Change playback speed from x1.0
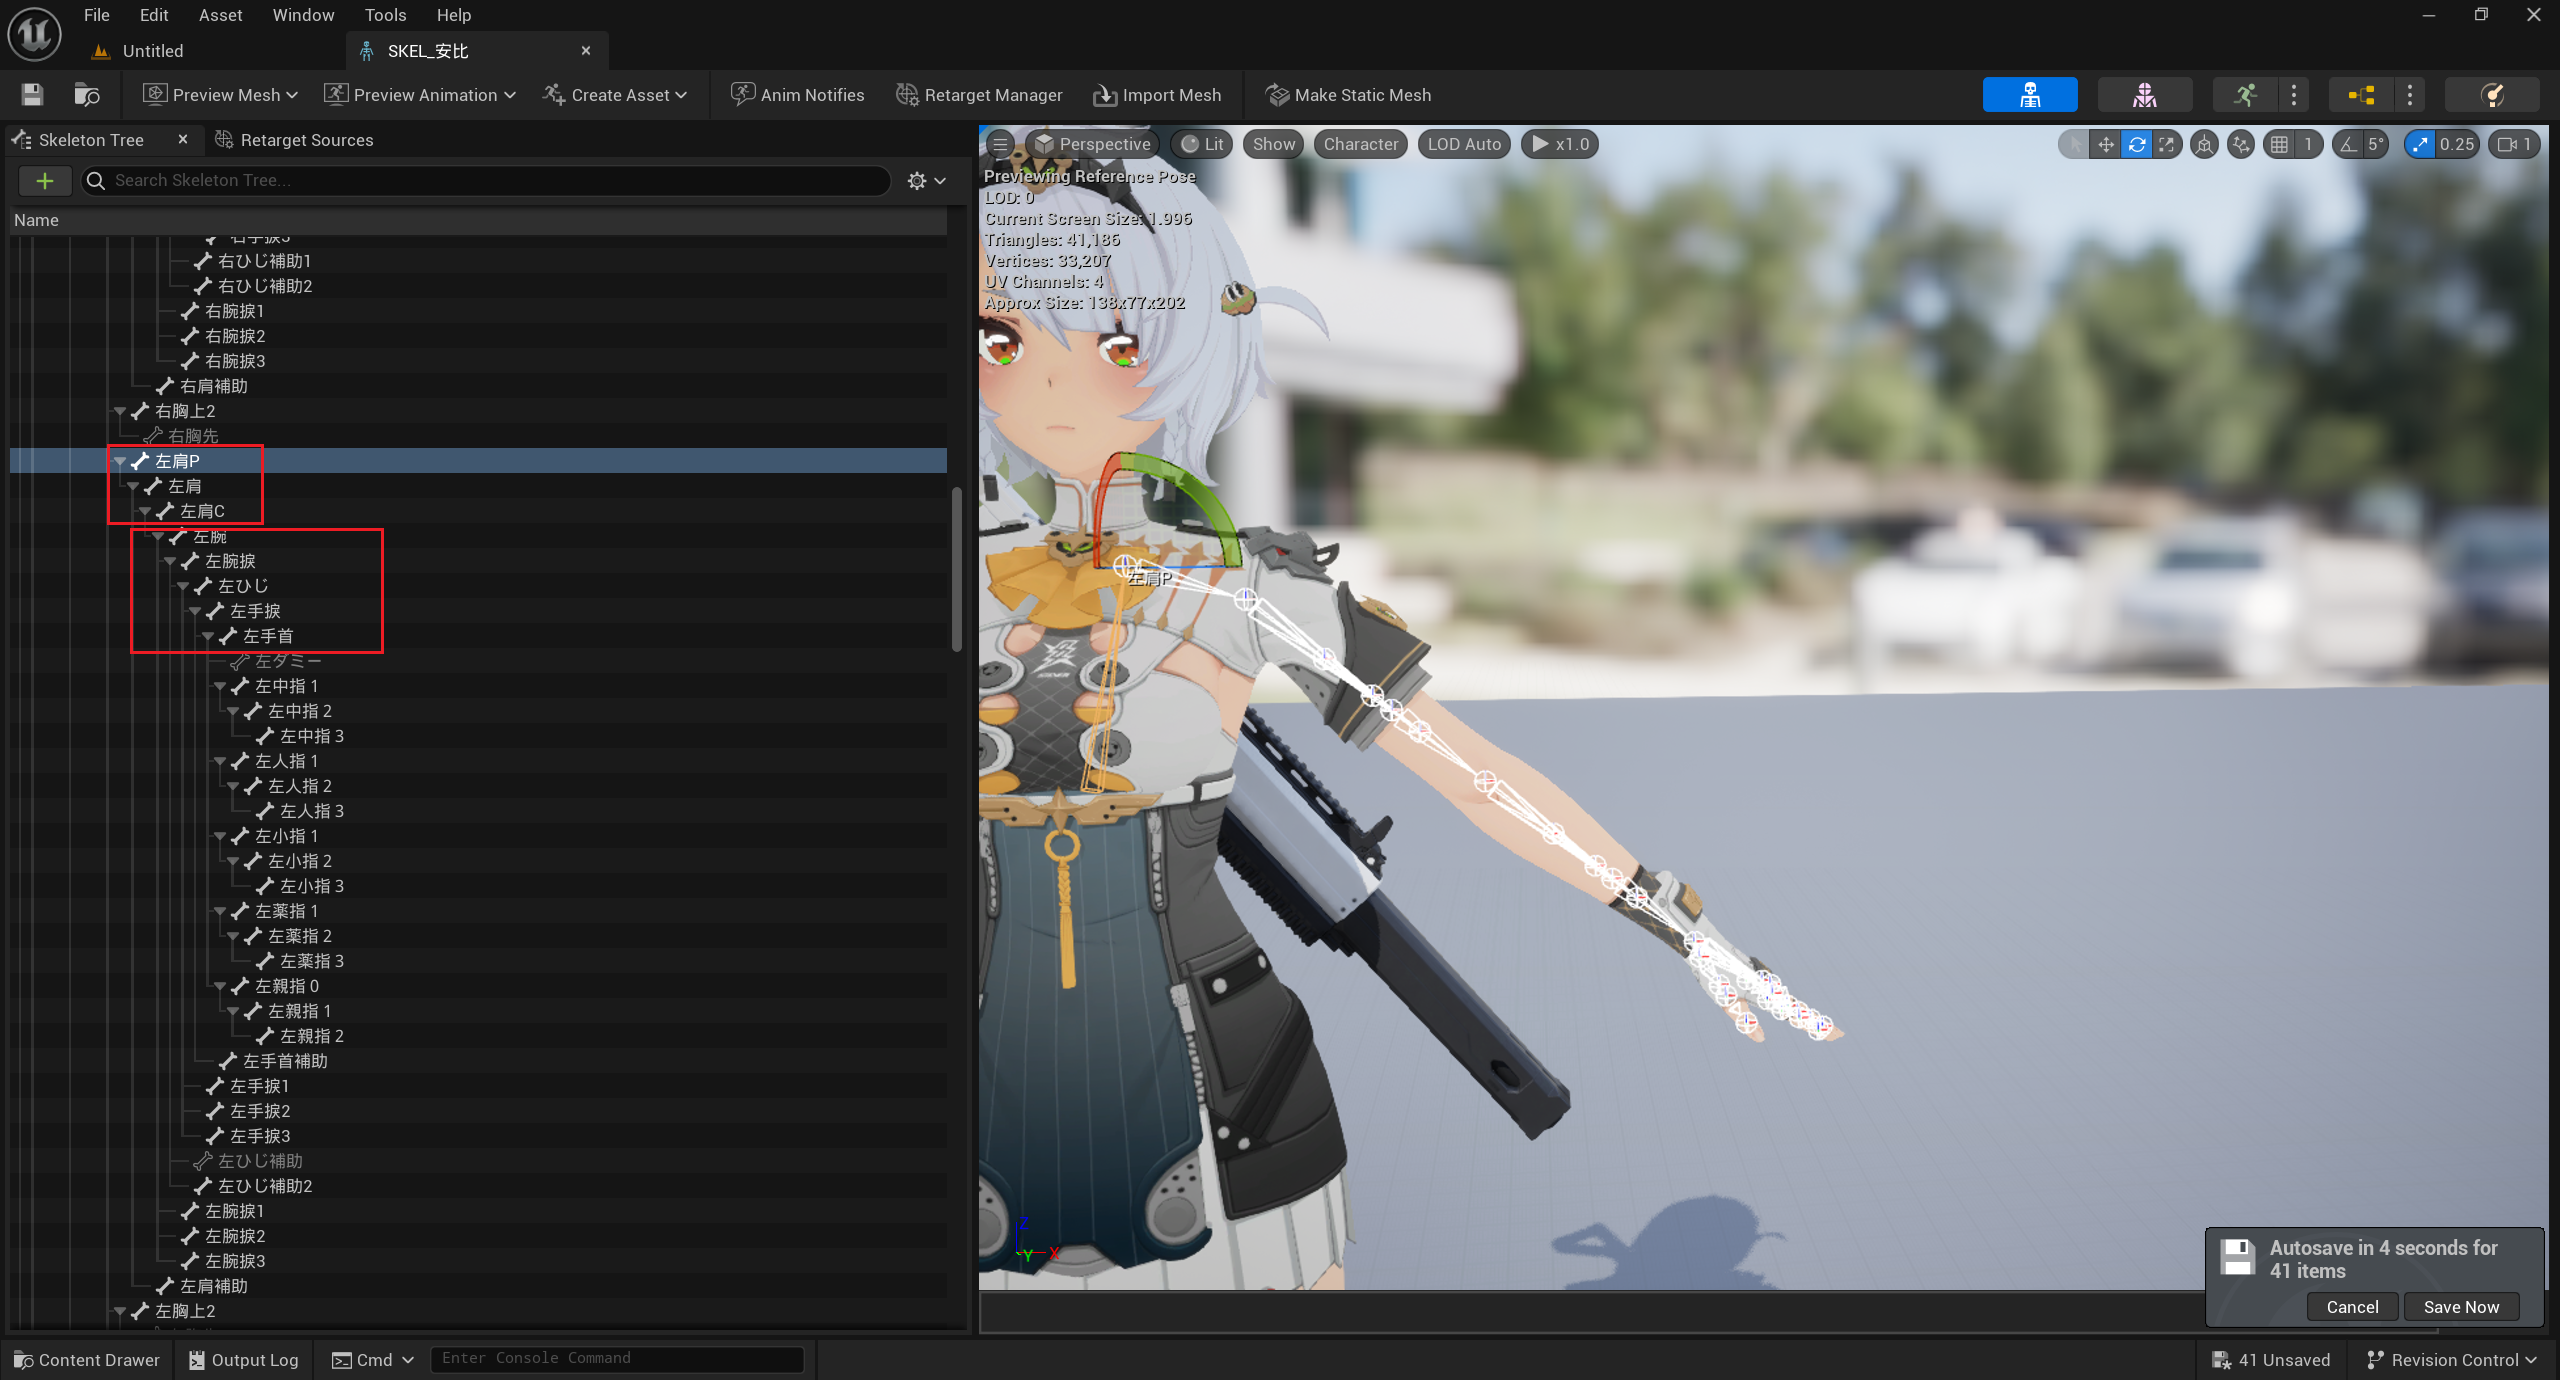Image resolution: width=2560 pixels, height=1380 pixels. (1559, 144)
